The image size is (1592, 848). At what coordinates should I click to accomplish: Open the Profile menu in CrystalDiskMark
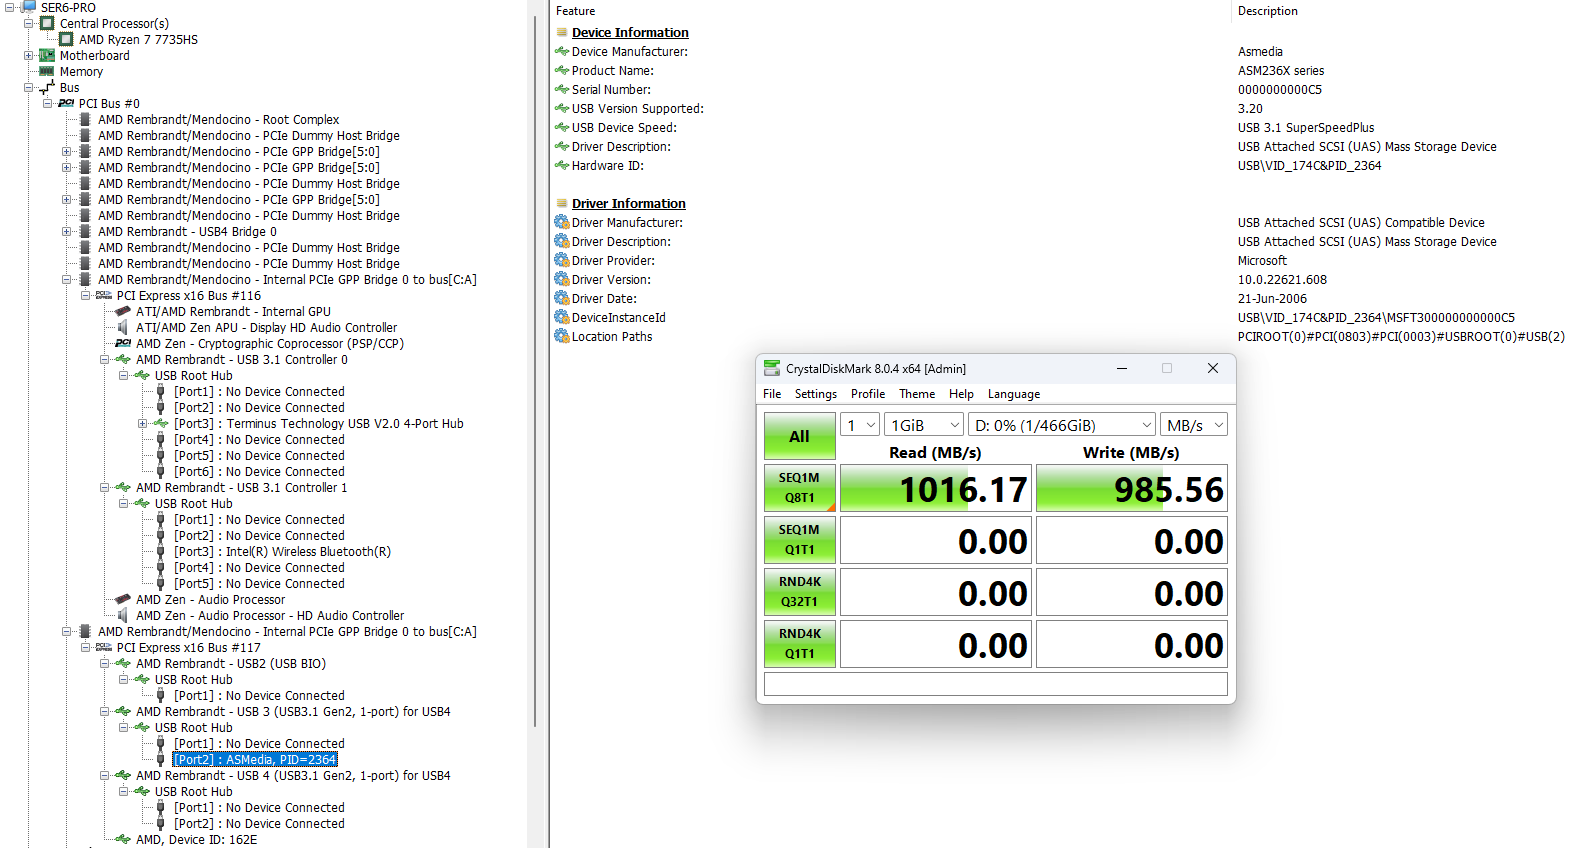point(868,394)
